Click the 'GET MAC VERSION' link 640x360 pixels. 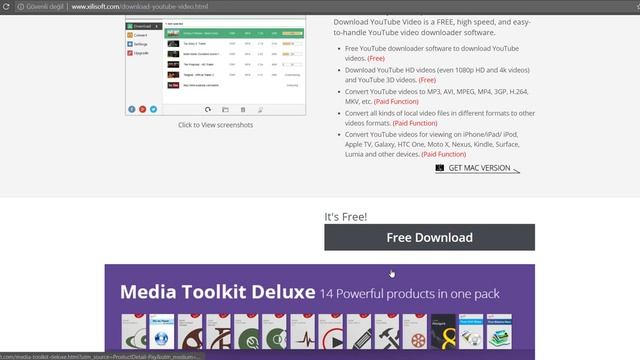479,168
